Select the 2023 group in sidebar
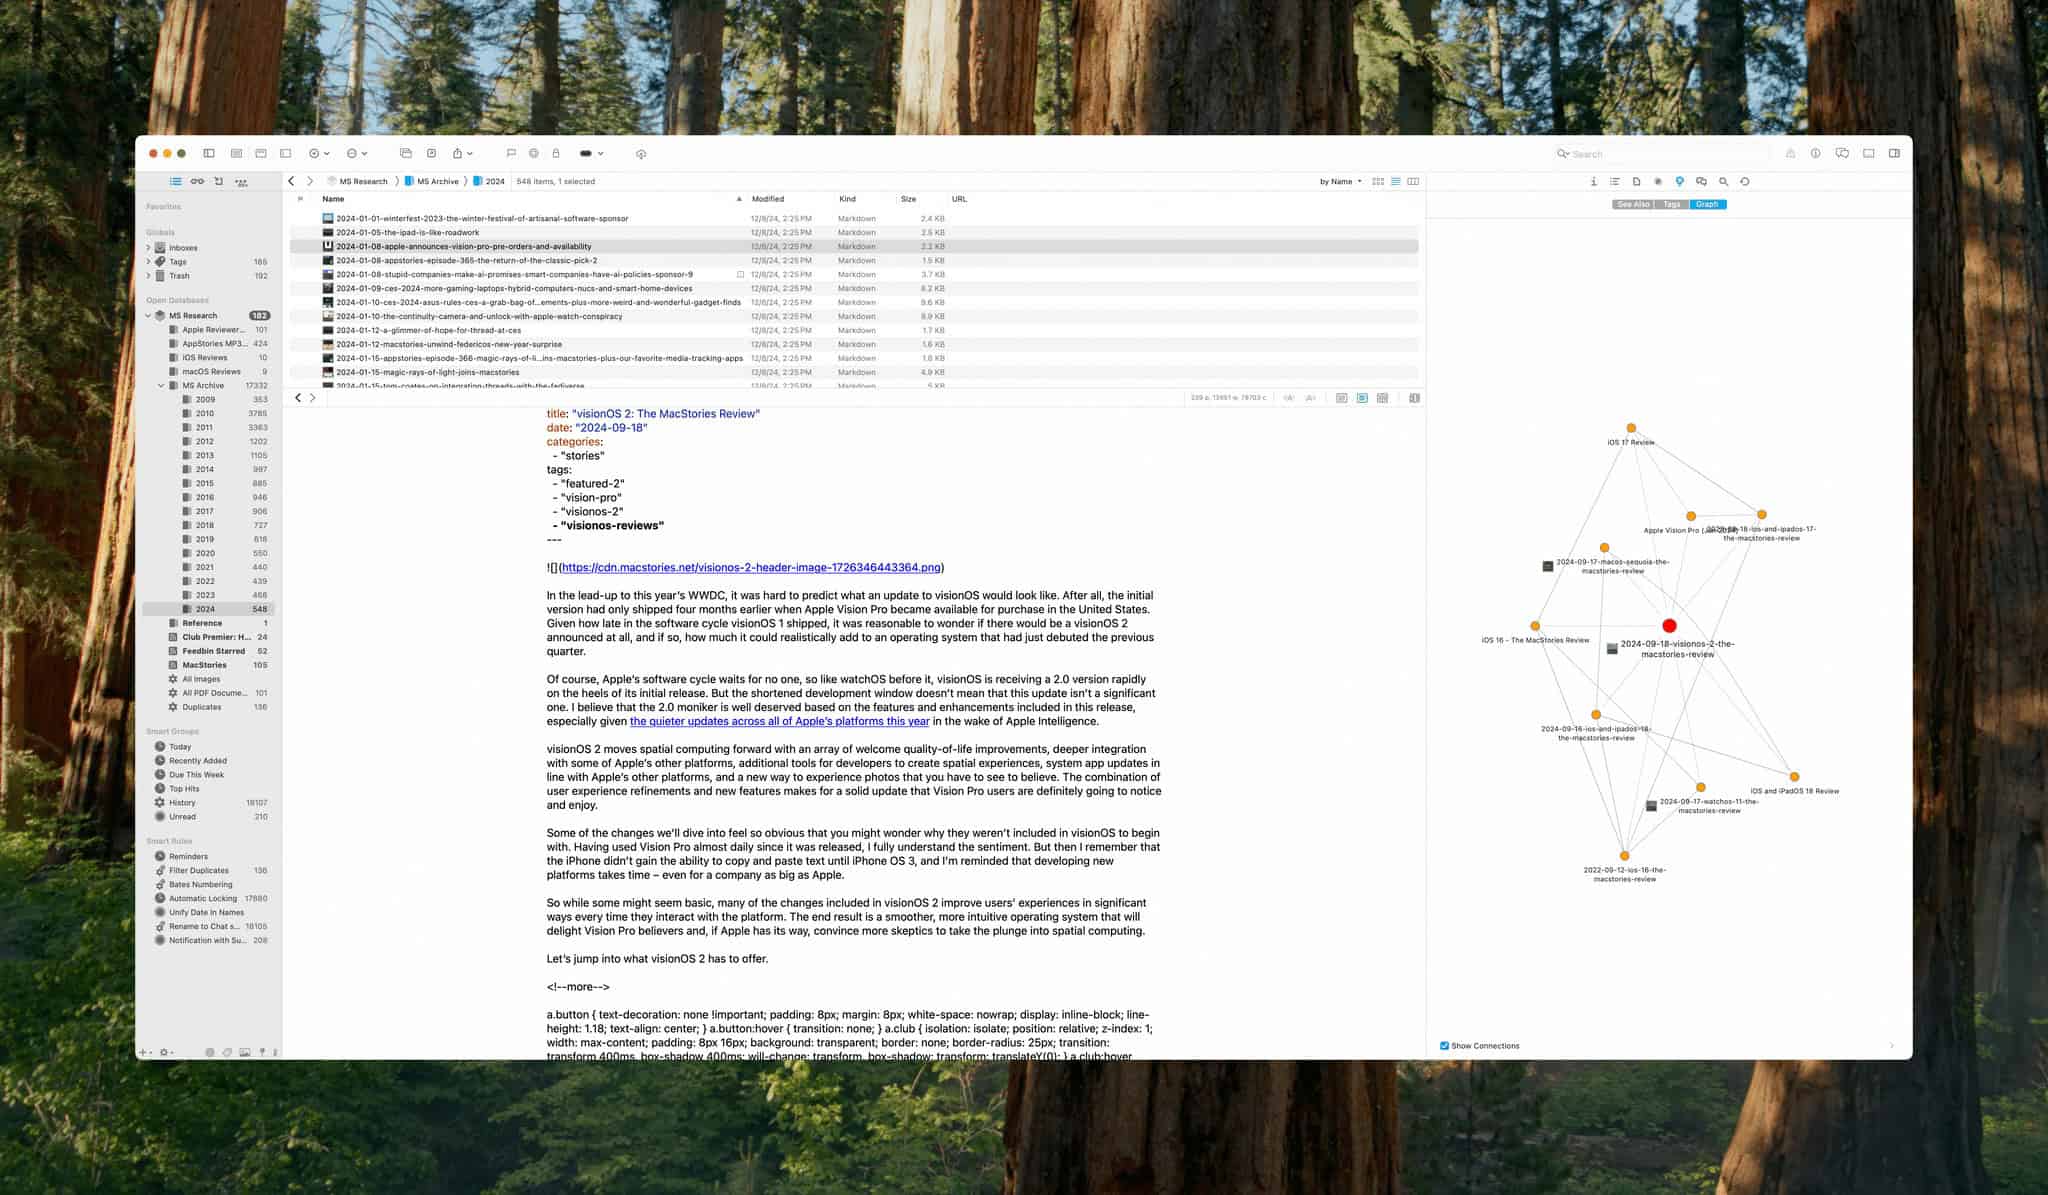The width and height of the screenshot is (2048, 1195). (x=208, y=595)
